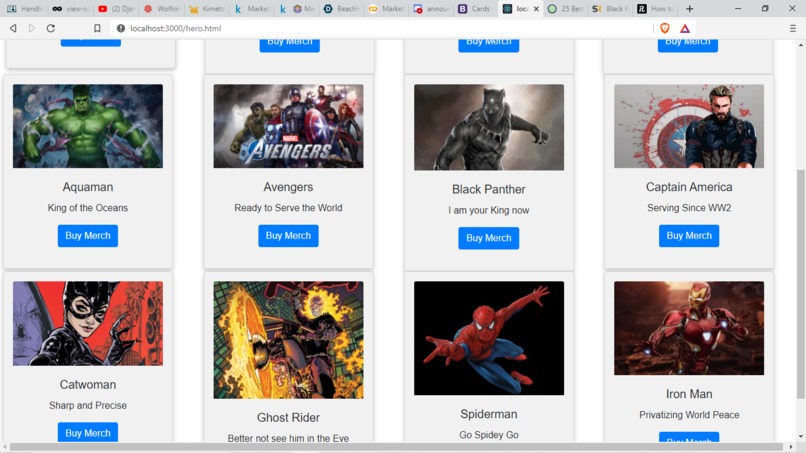Click the Catwoman comic image

[88, 323]
